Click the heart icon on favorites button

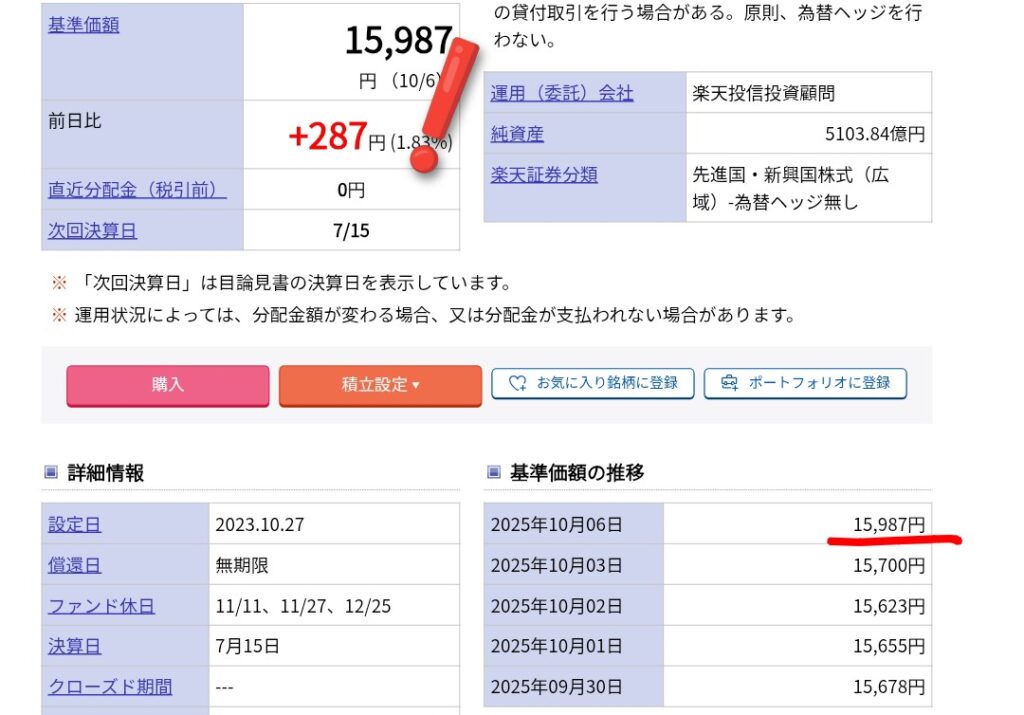click(517, 383)
